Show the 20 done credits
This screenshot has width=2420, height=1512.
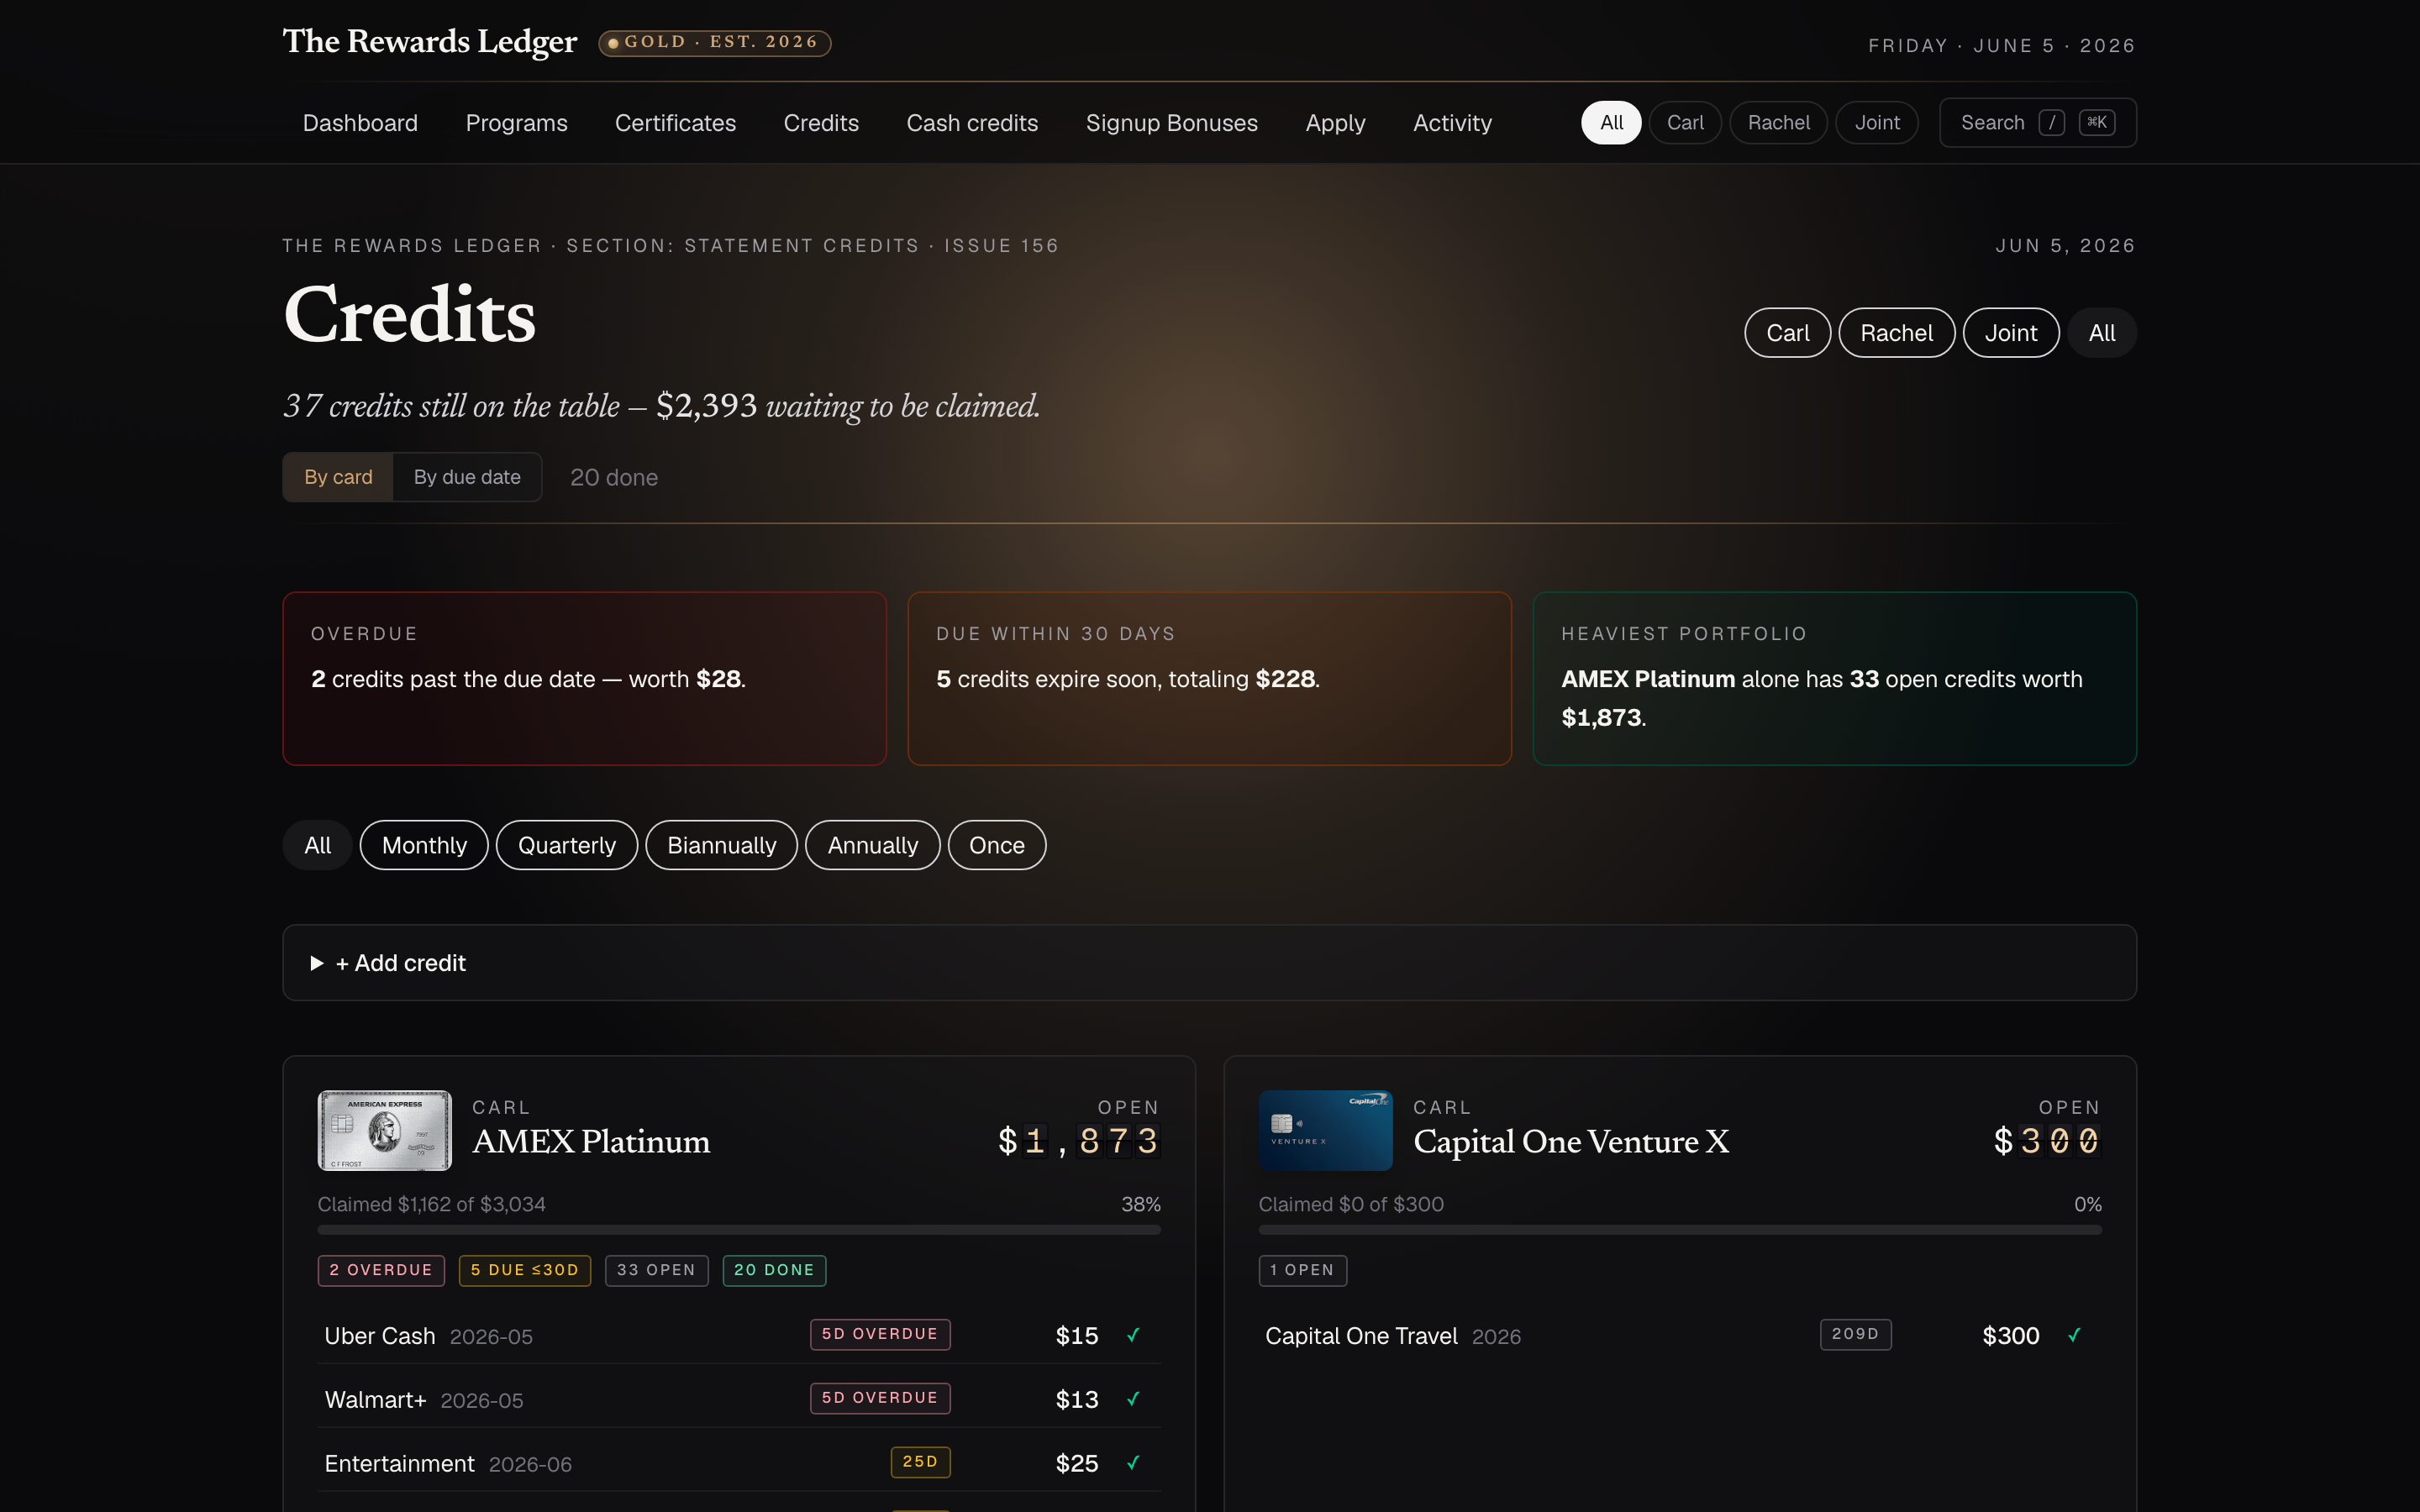click(613, 477)
